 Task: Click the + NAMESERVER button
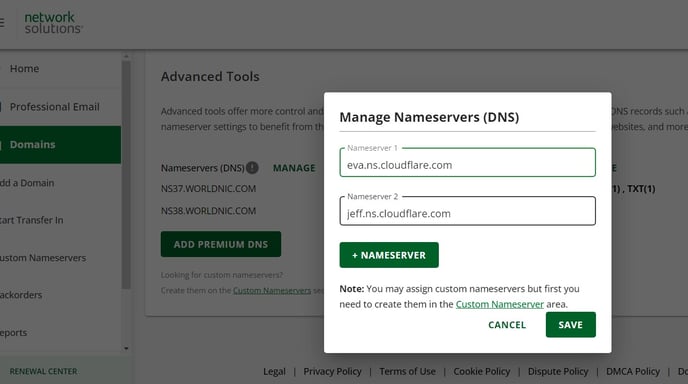point(389,255)
